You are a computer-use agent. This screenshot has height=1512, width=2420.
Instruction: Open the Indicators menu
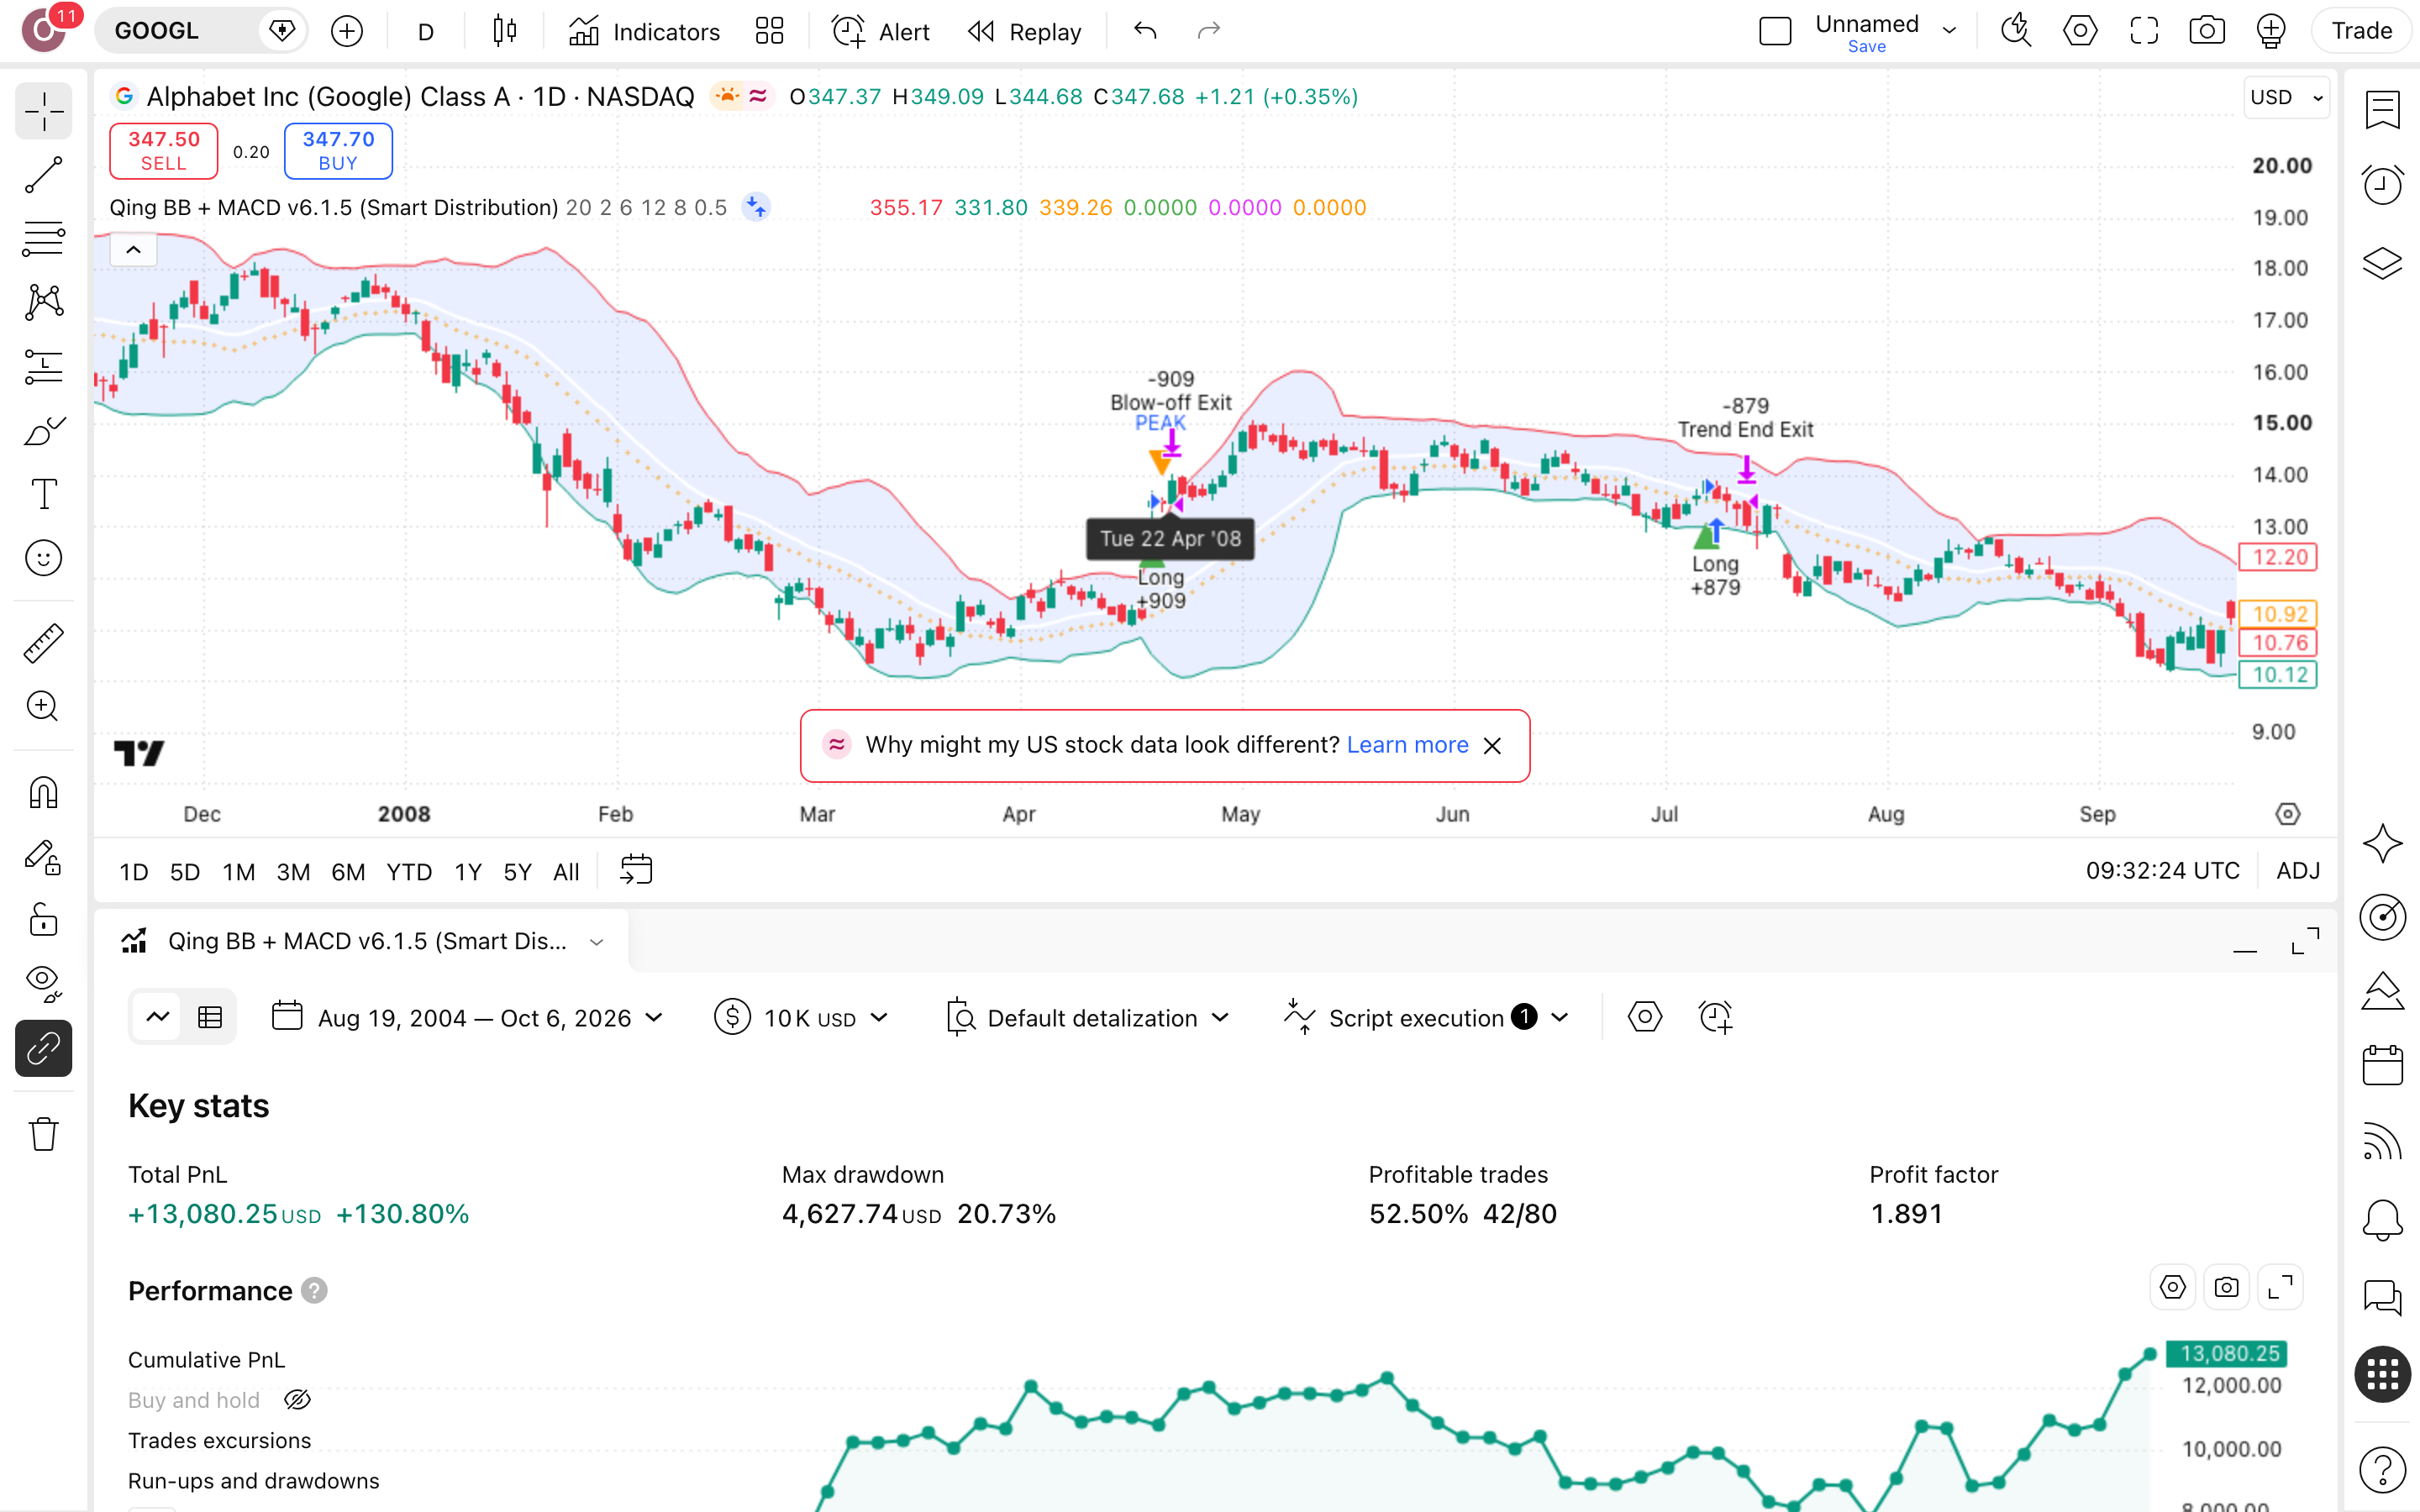coord(644,31)
